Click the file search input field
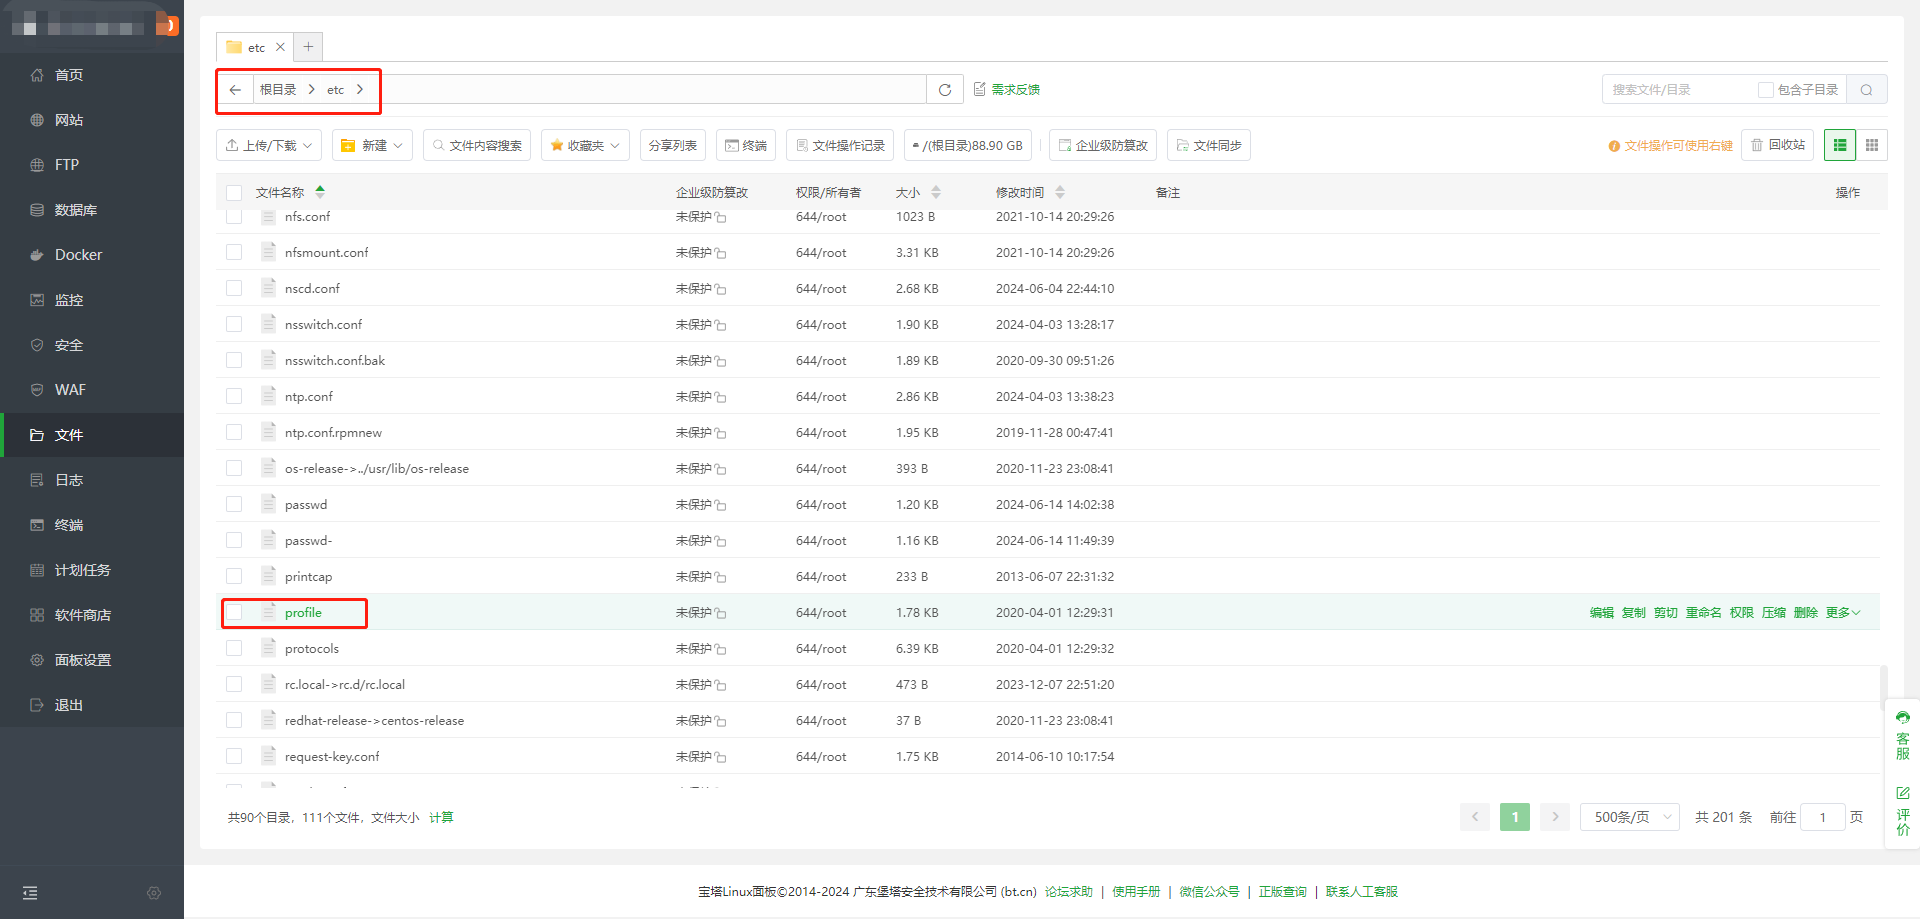 (x=1680, y=90)
